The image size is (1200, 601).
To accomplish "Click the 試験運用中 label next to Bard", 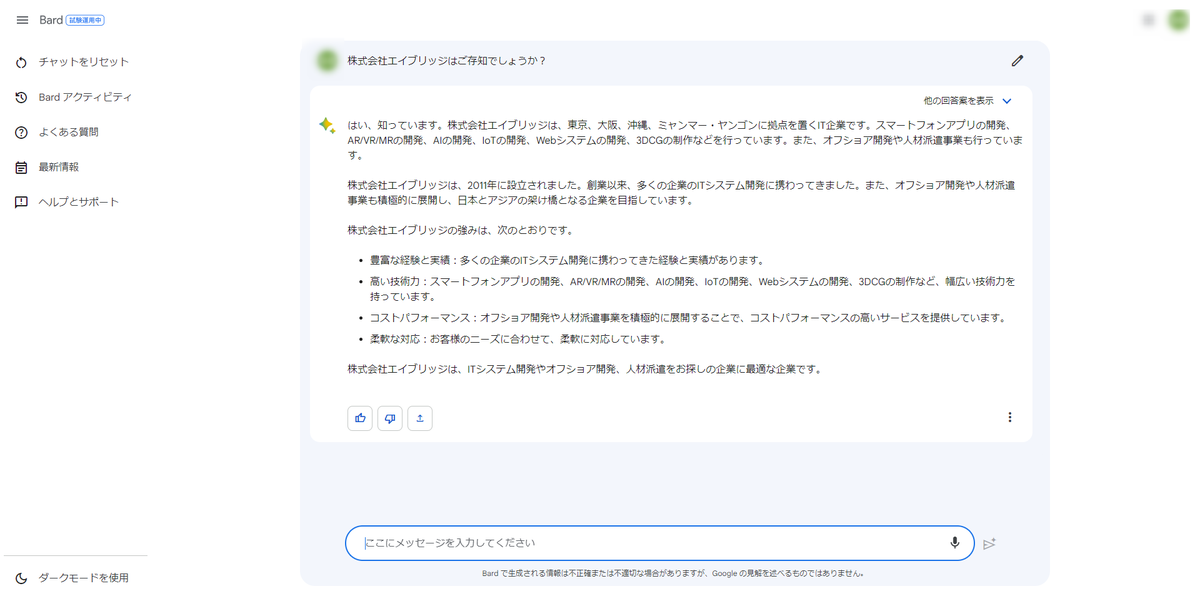I will click(x=84, y=19).
